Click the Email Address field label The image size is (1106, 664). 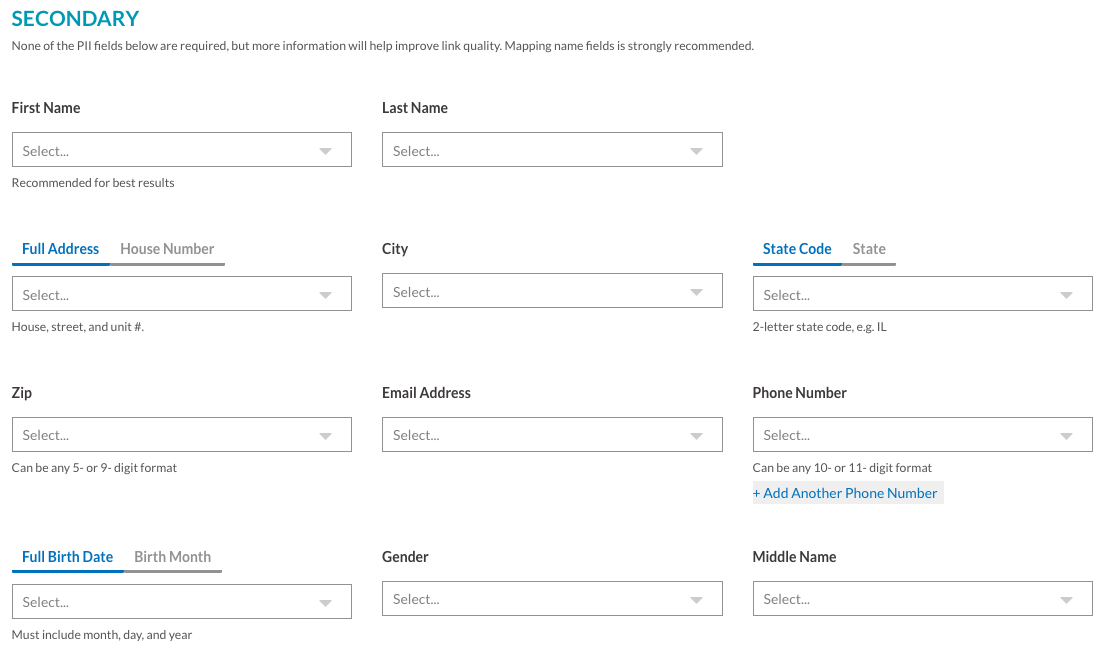pyautogui.click(x=426, y=393)
